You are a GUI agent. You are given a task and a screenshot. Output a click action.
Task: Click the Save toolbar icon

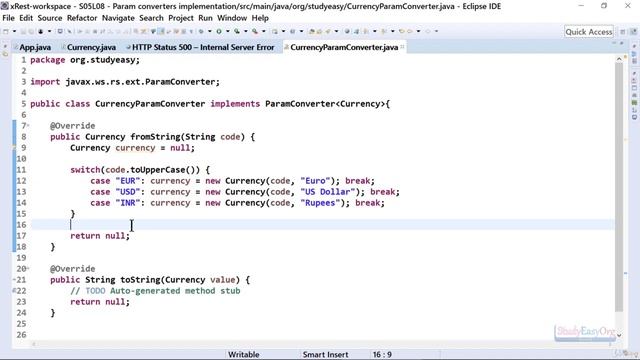click(x=24, y=31)
